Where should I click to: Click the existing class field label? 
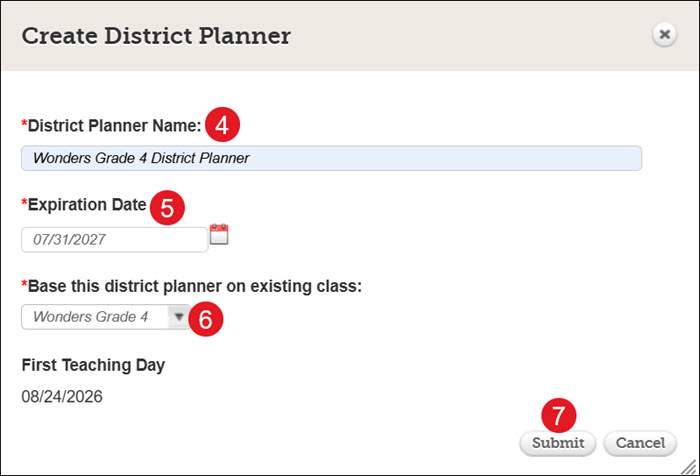pos(192,286)
